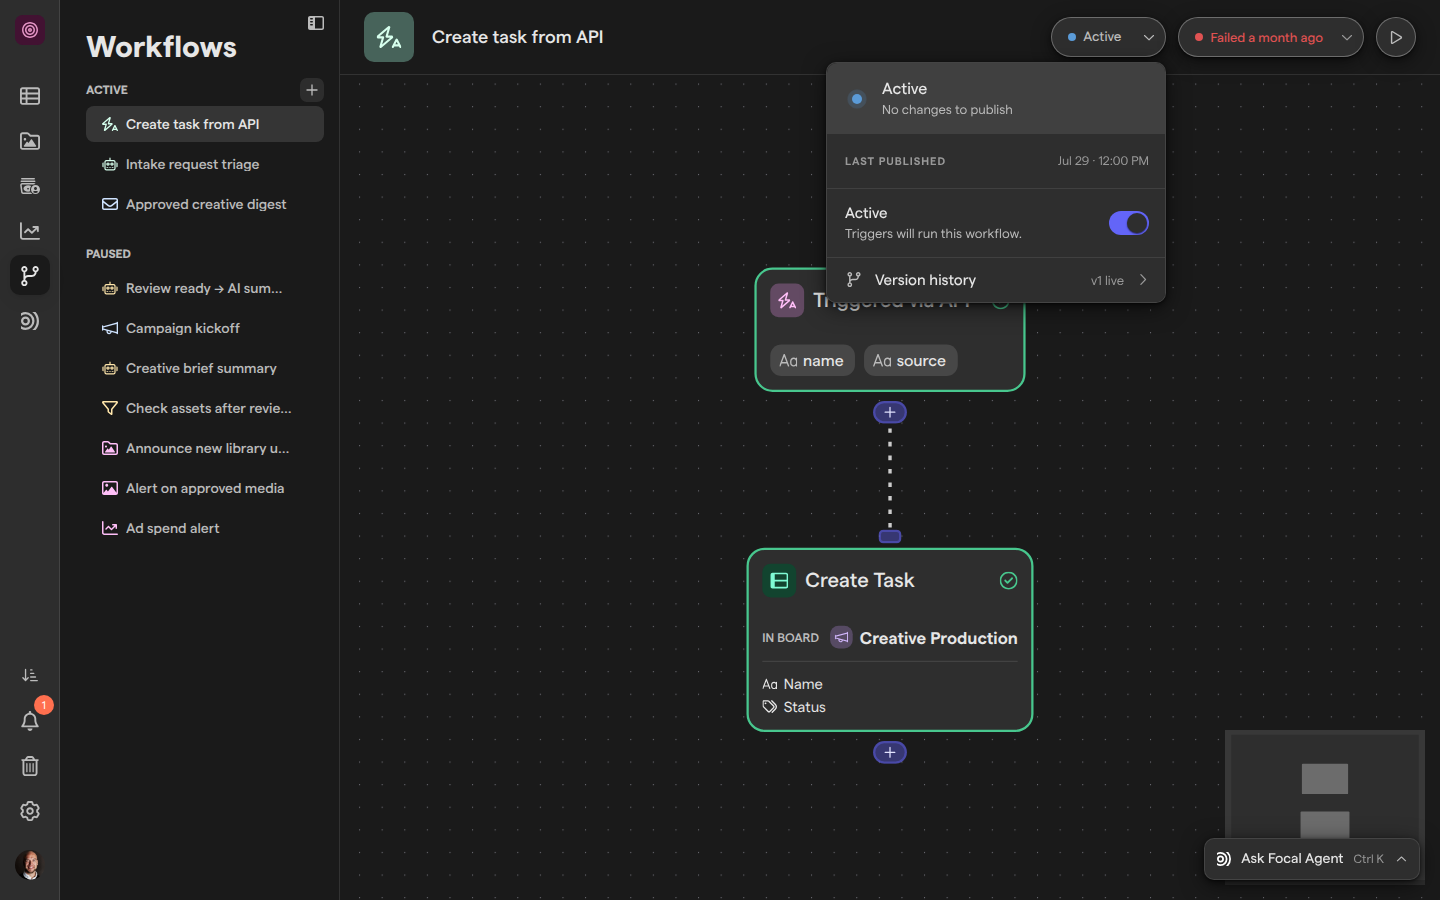Toggle the Active workflow switch off

[x=1129, y=223]
